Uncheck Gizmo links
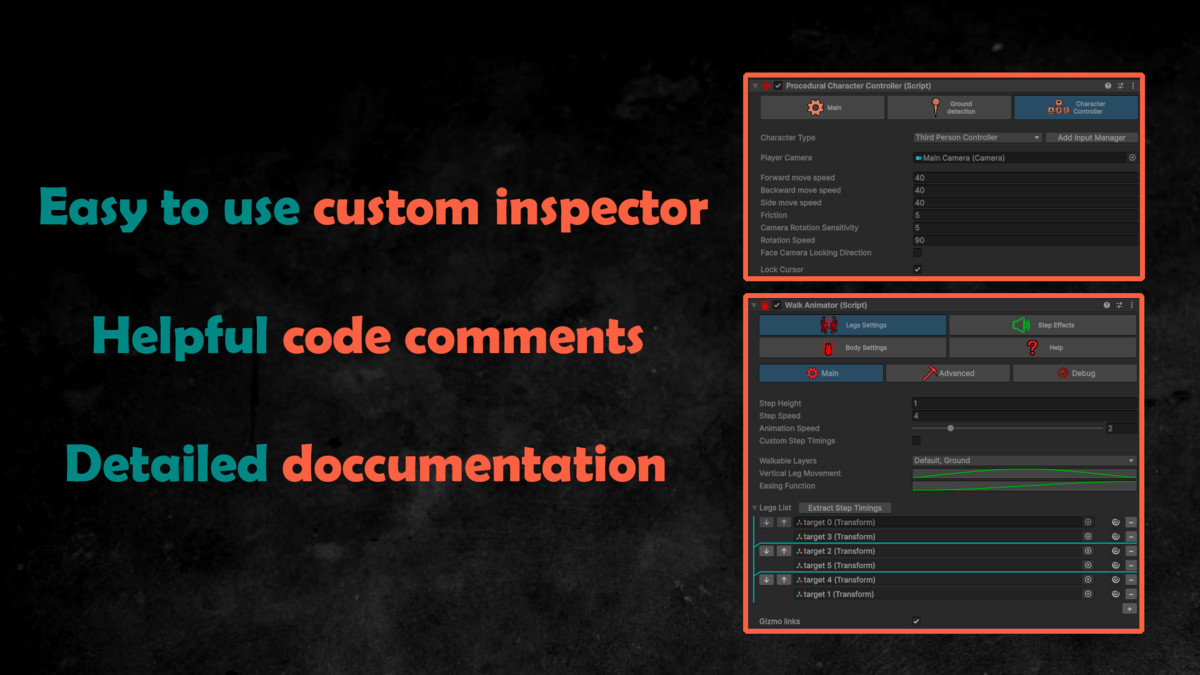 point(917,621)
